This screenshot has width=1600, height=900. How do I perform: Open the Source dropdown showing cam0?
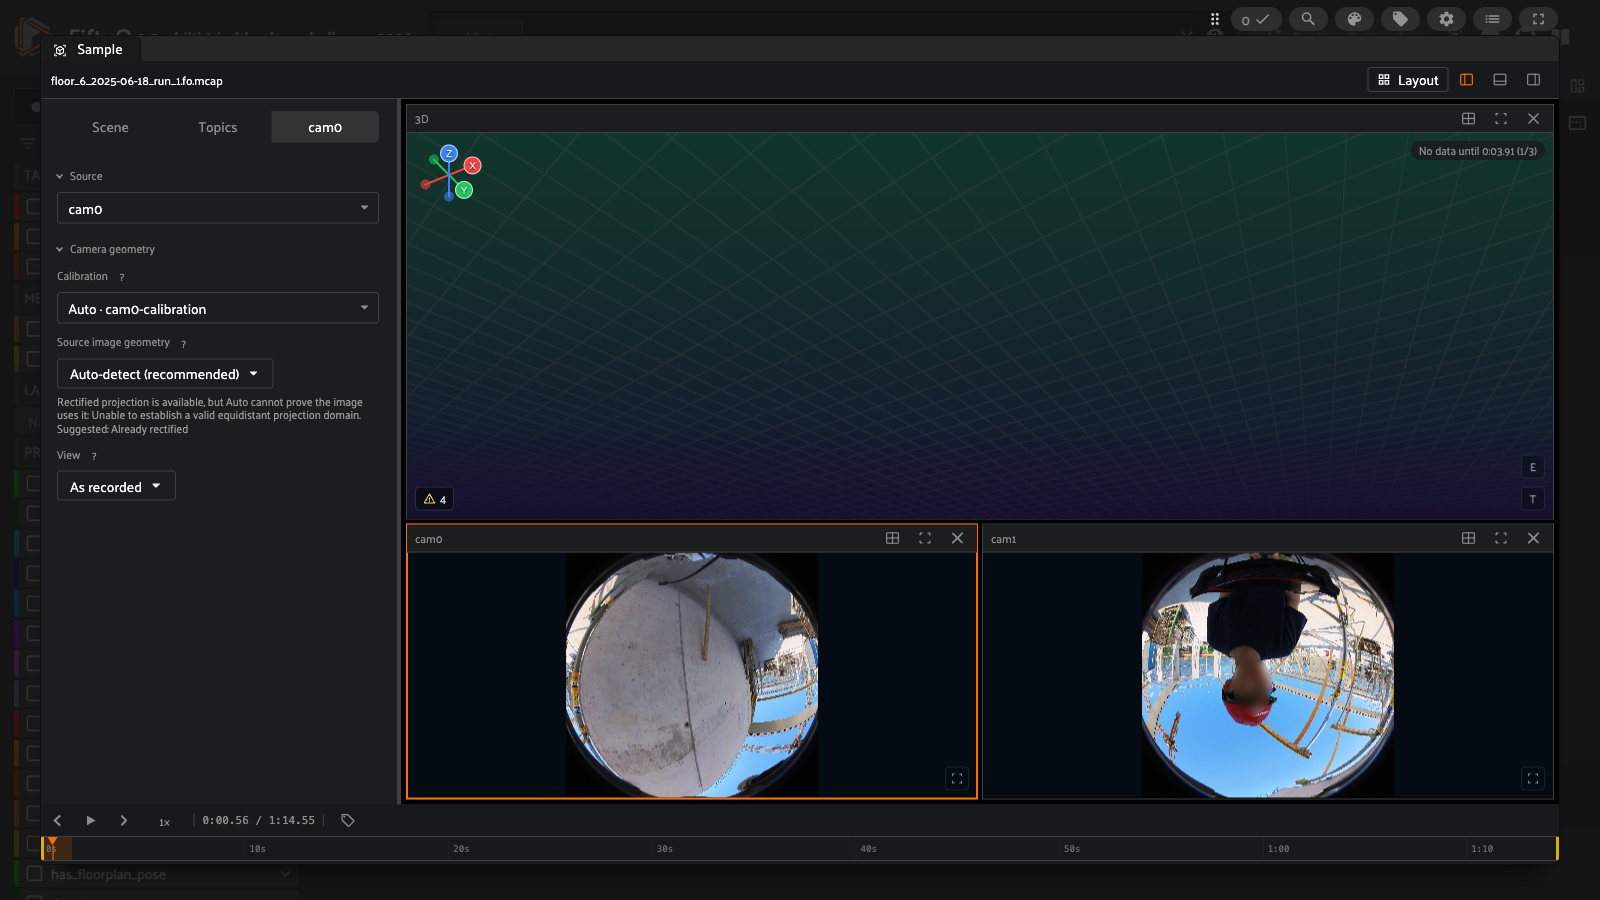click(x=218, y=208)
